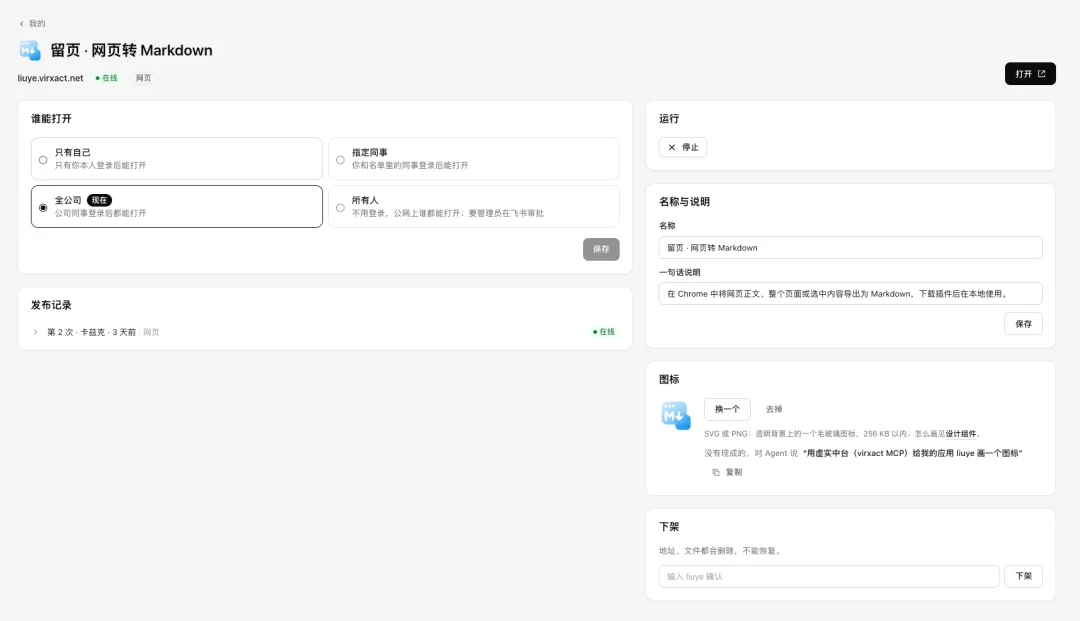Click the 下架 button

click(1023, 576)
